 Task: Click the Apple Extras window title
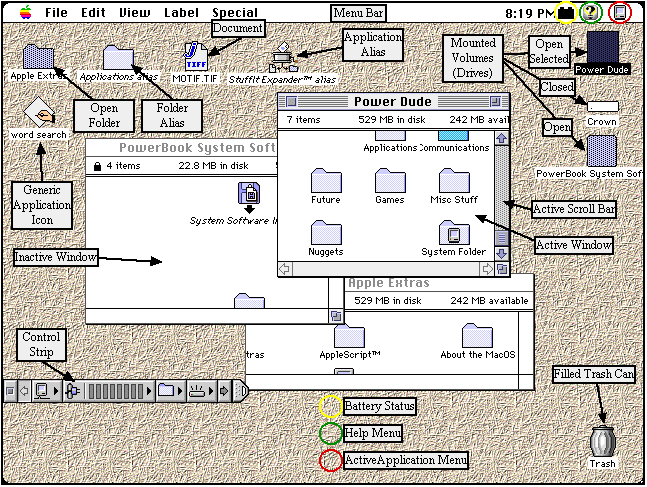click(x=389, y=283)
